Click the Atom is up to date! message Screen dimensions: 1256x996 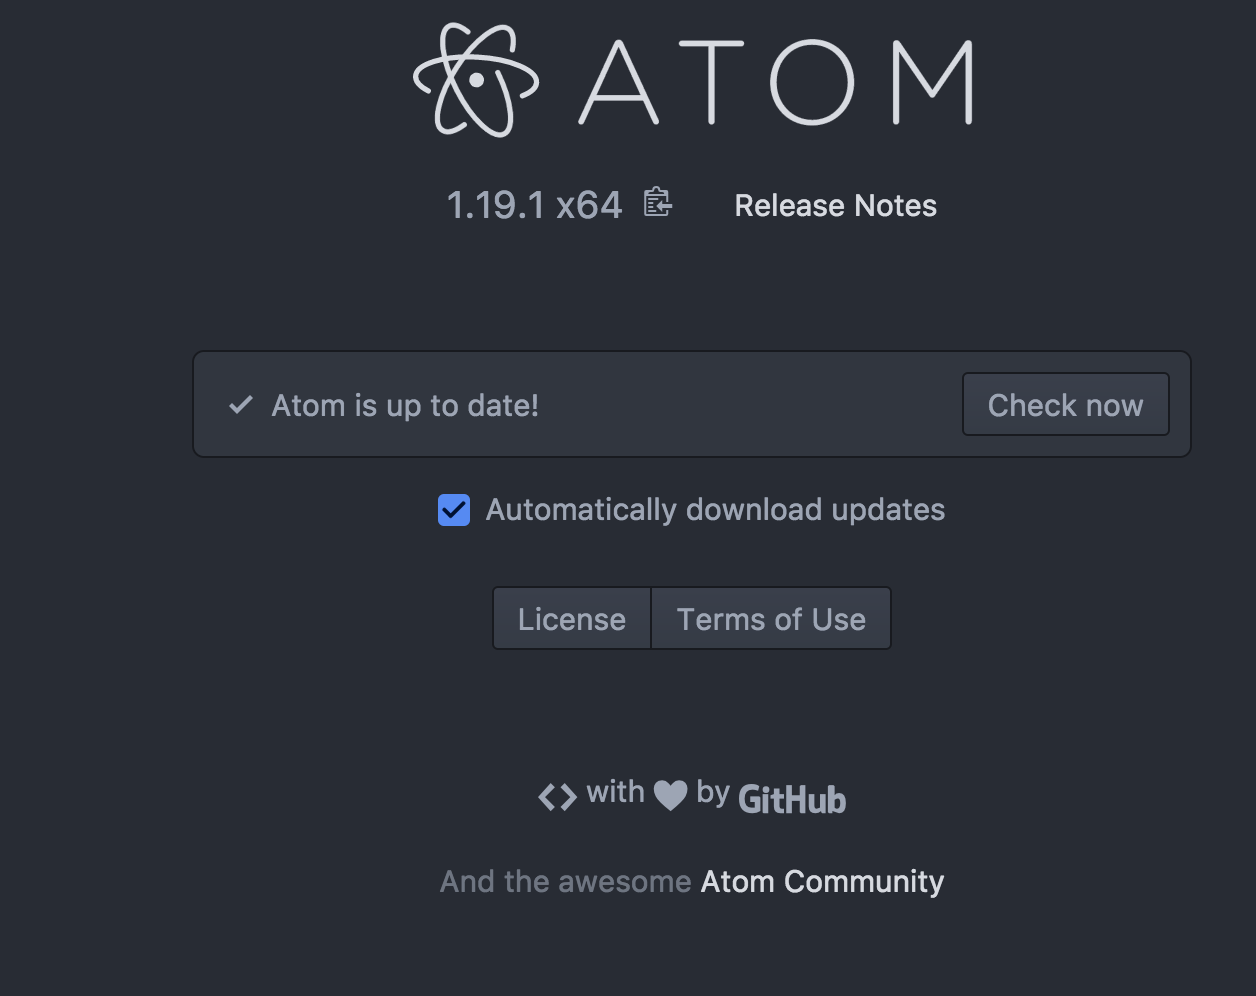[x=405, y=405]
